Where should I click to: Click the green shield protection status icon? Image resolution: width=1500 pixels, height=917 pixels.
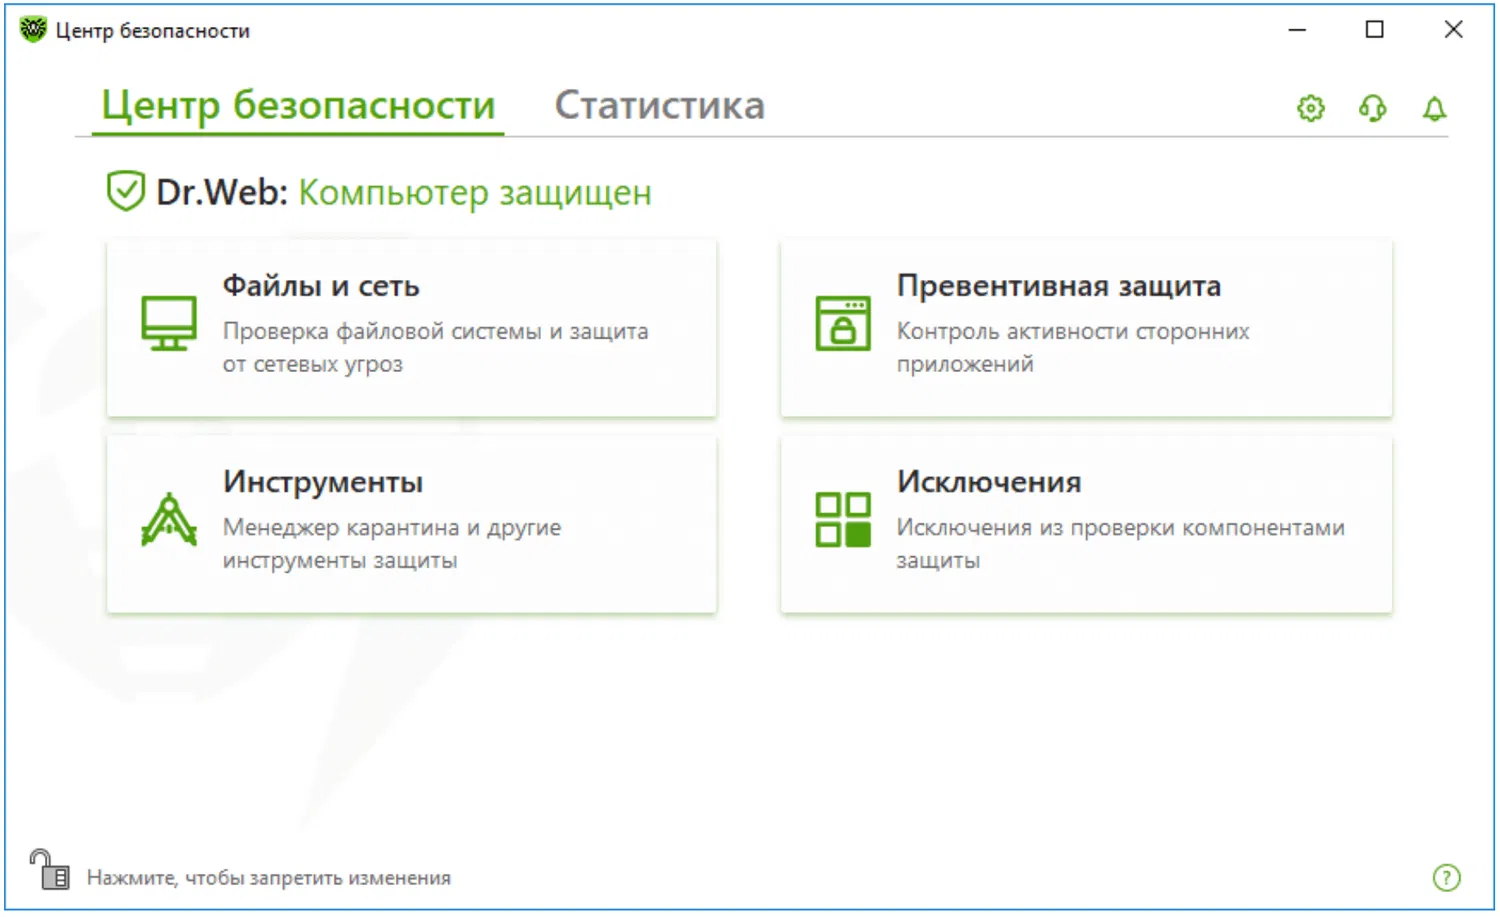[x=126, y=191]
